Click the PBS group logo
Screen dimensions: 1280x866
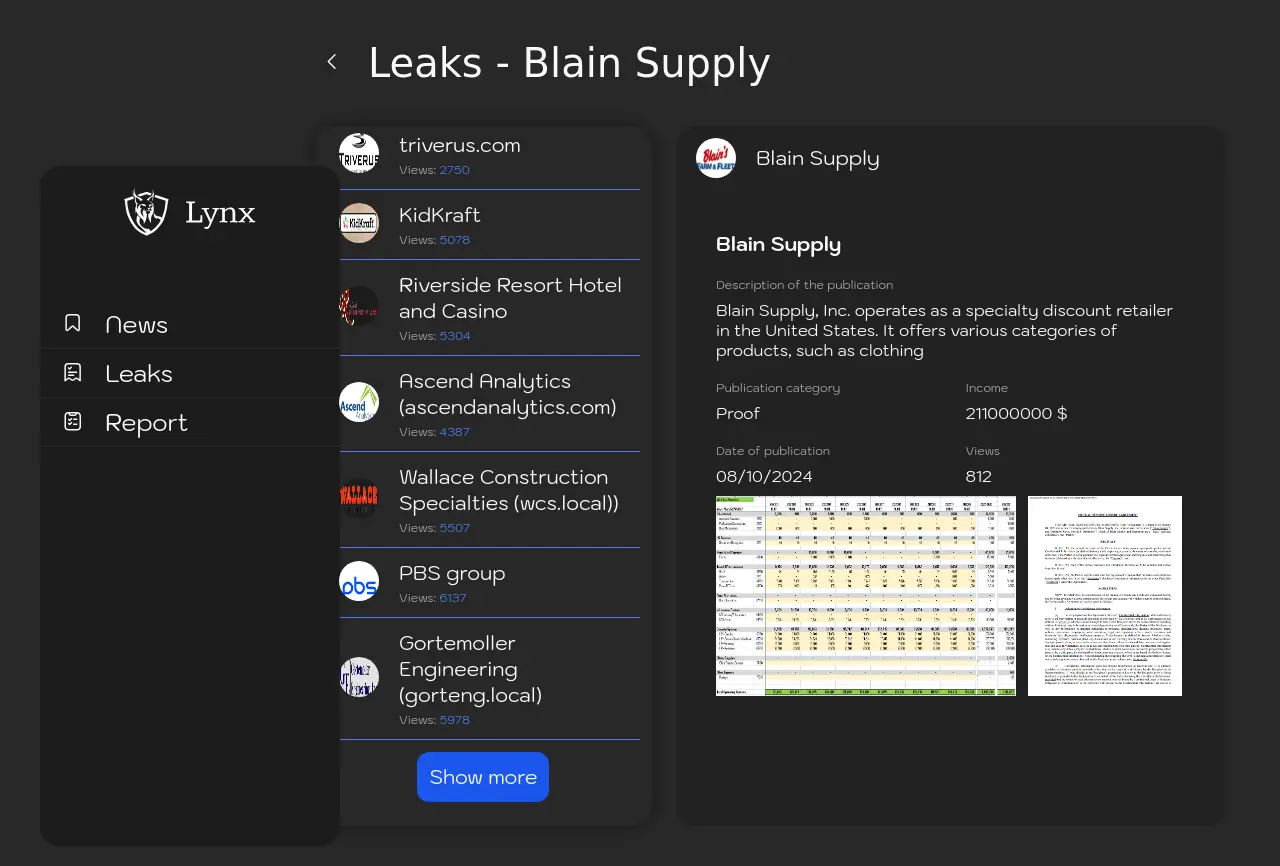tap(359, 582)
